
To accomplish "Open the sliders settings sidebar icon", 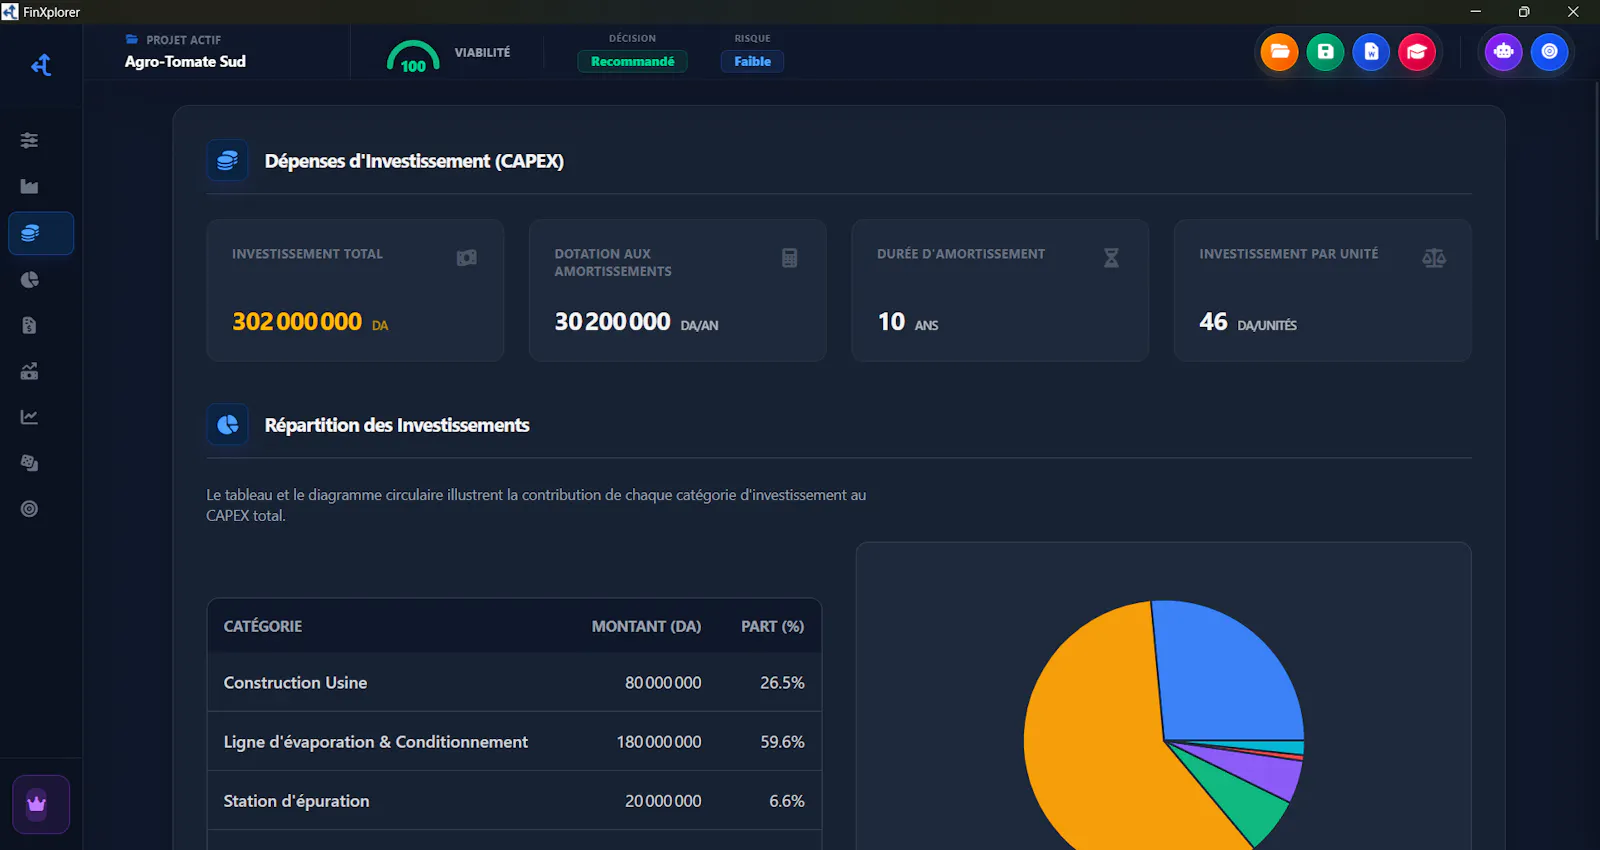I will (29, 140).
